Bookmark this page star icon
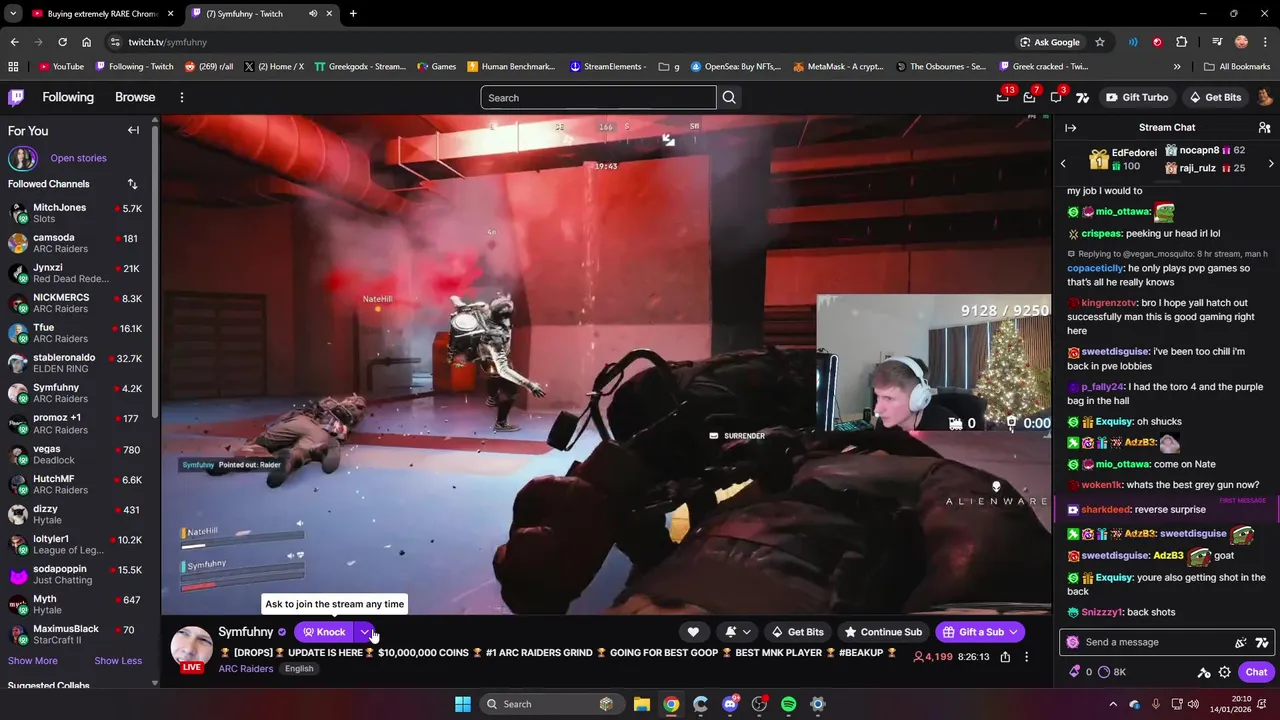The width and height of the screenshot is (1280, 720). click(1100, 42)
